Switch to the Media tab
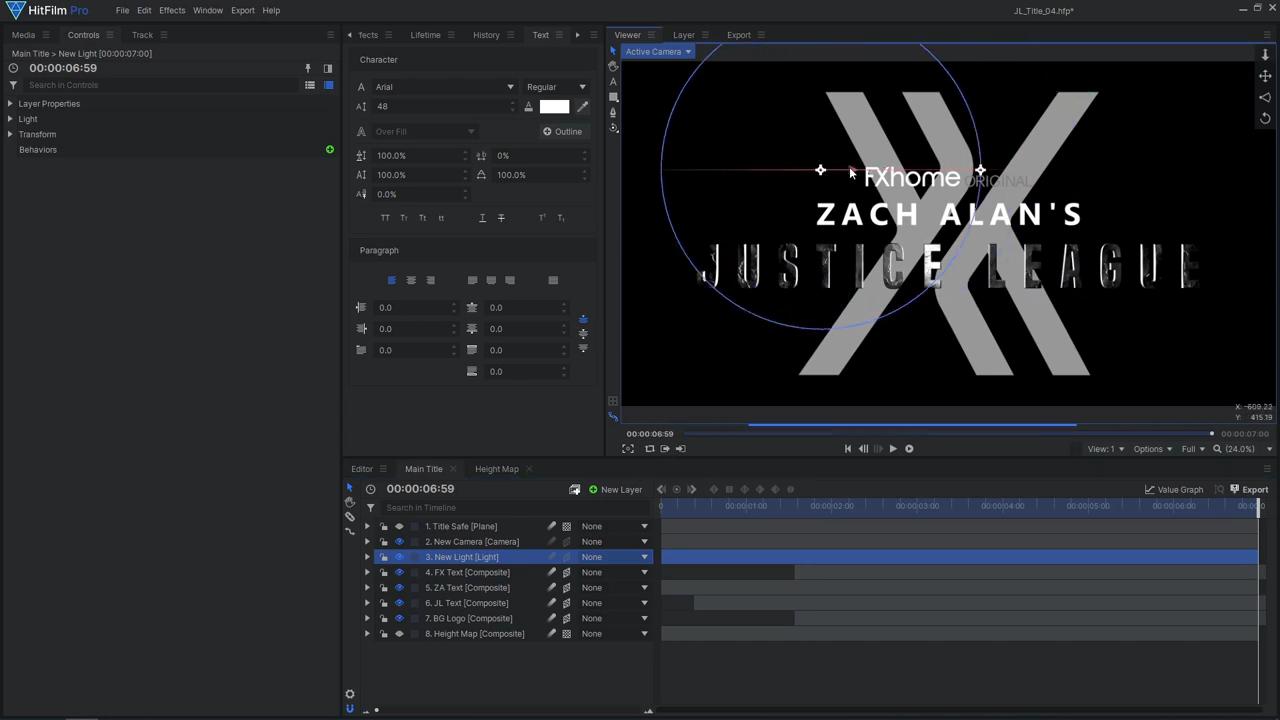 23,35
